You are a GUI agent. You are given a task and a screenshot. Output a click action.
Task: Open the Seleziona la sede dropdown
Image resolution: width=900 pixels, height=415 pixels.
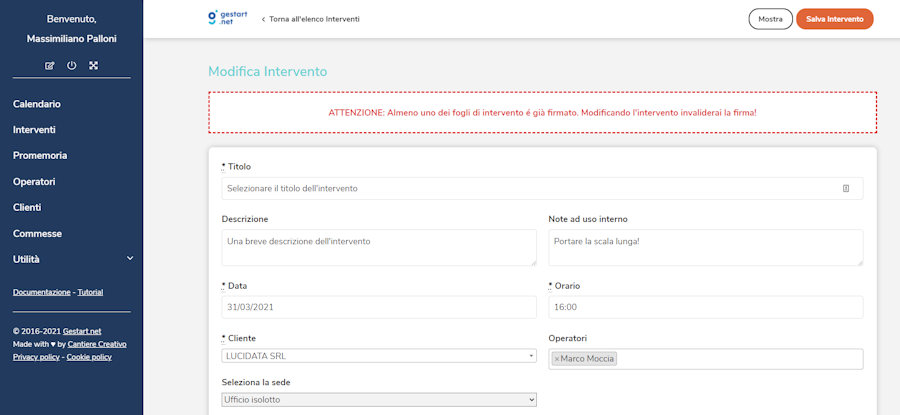click(x=379, y=400)
